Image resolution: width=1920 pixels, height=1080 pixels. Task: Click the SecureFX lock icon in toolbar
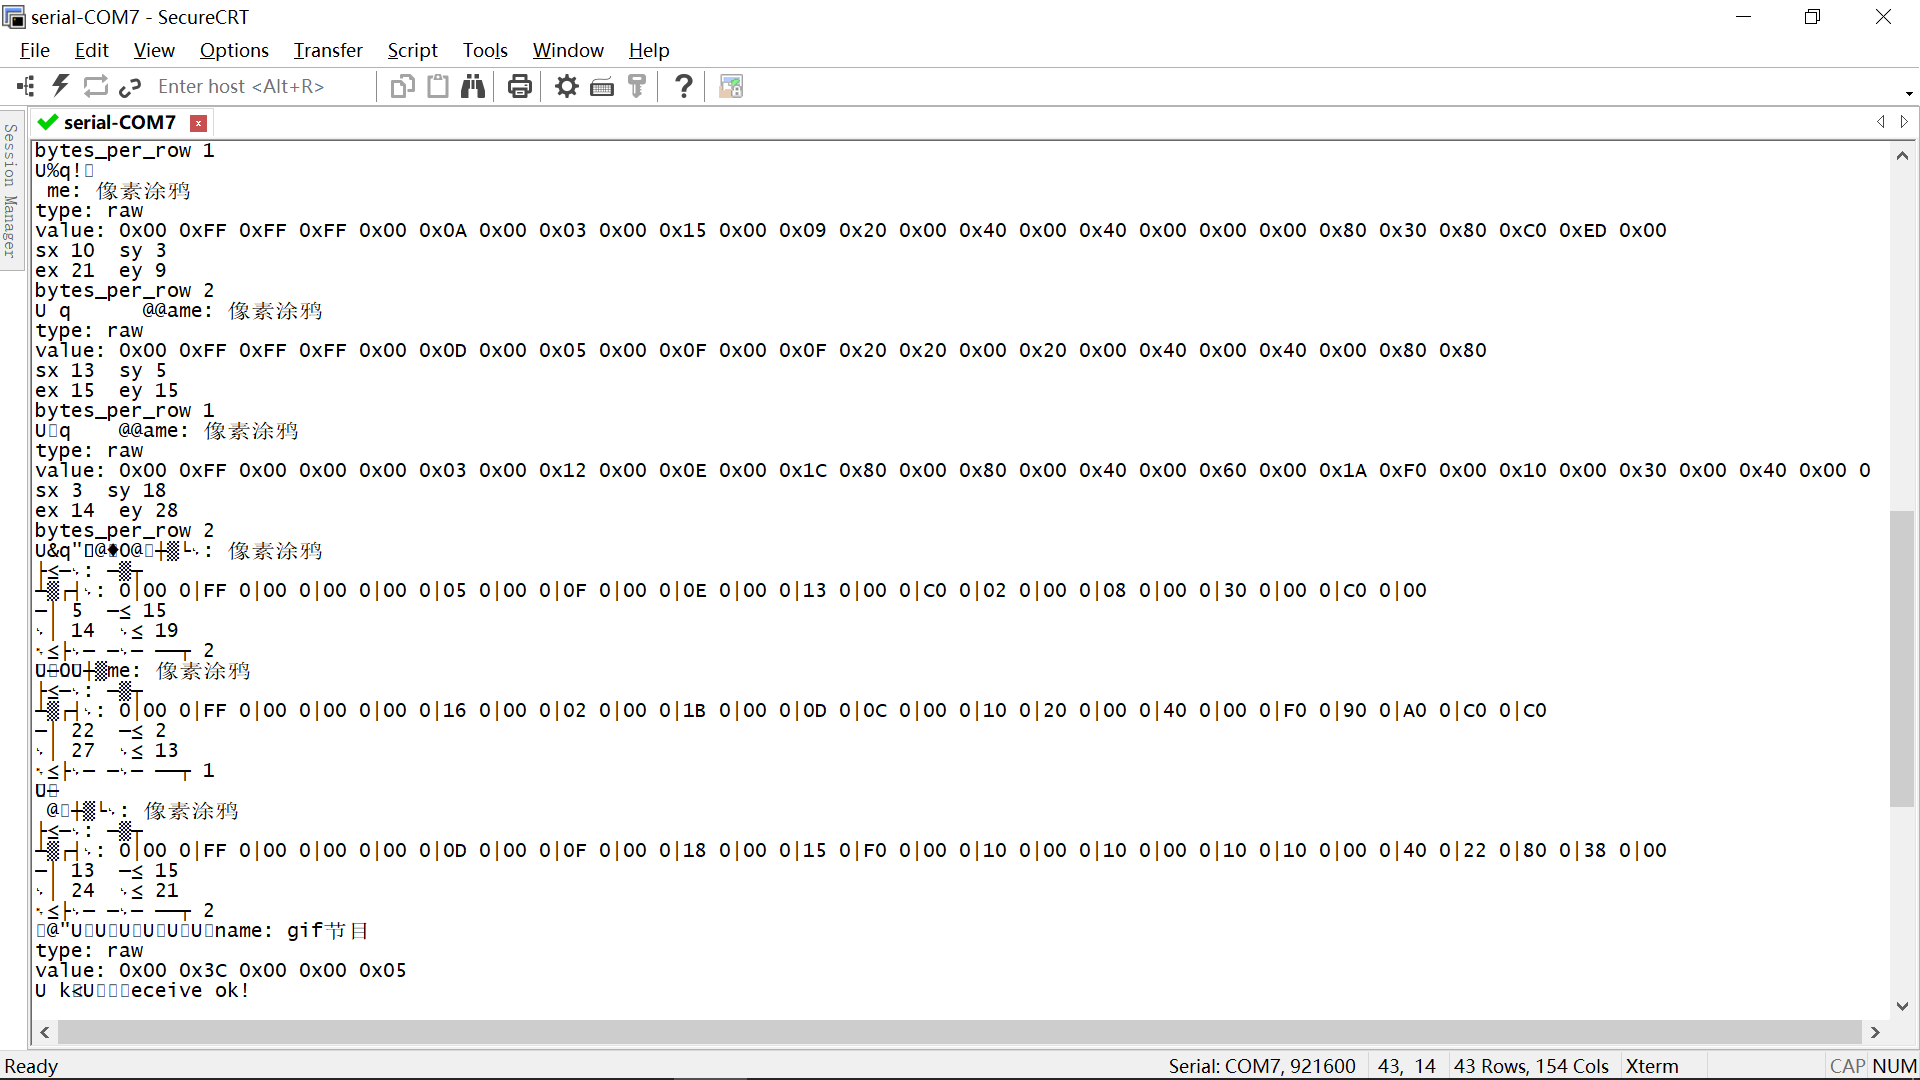point(731,87)
